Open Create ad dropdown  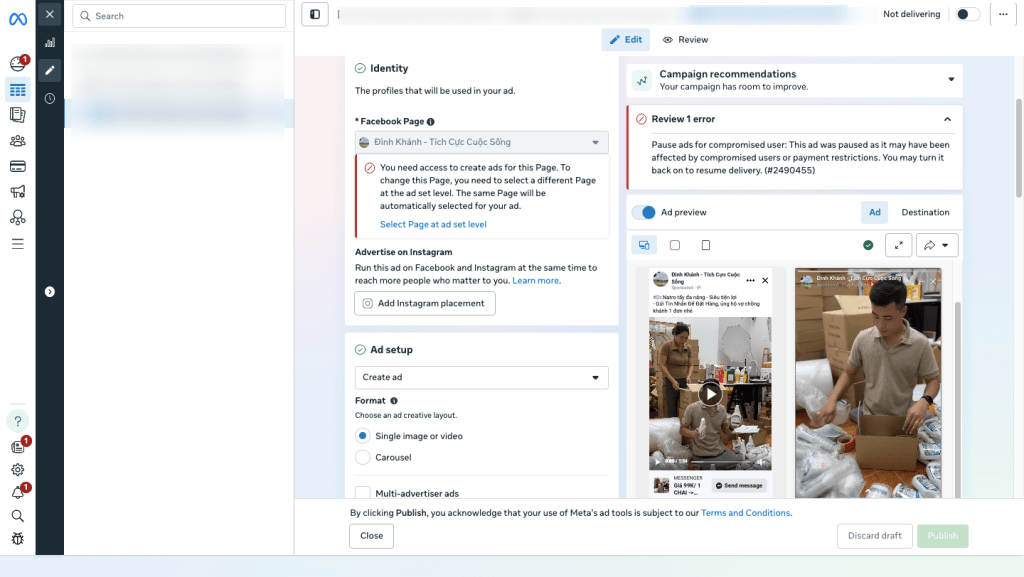tap(481, 377)
